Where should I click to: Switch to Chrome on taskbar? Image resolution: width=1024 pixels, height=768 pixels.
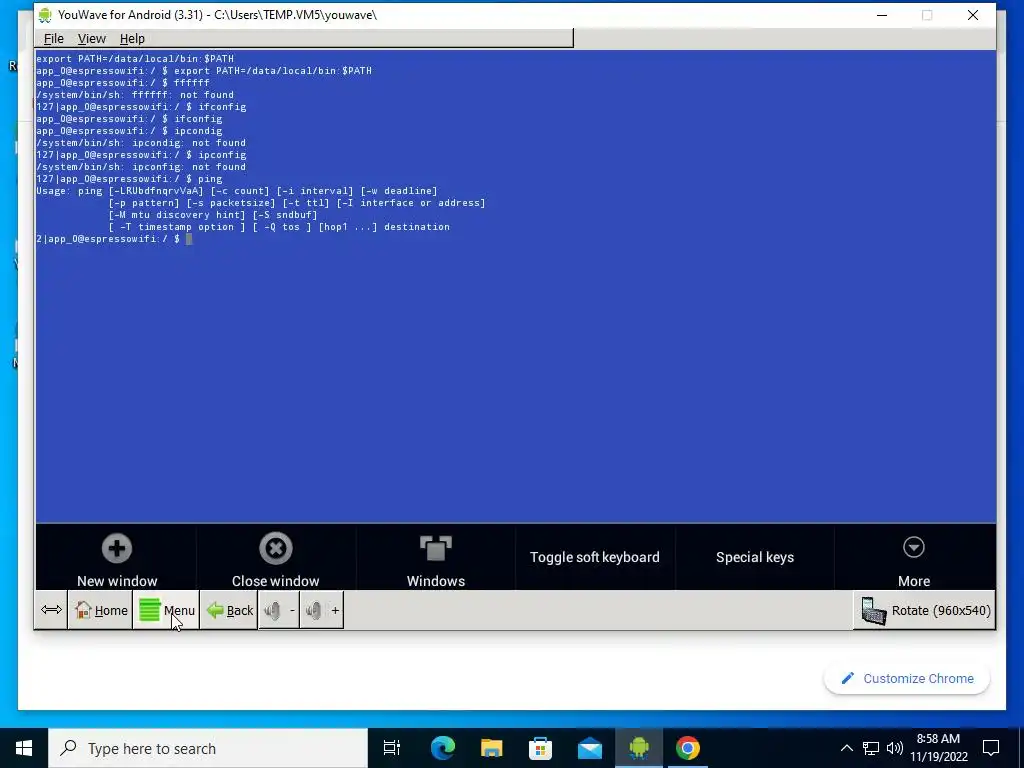pyautogui.click(x=688, y=748)
